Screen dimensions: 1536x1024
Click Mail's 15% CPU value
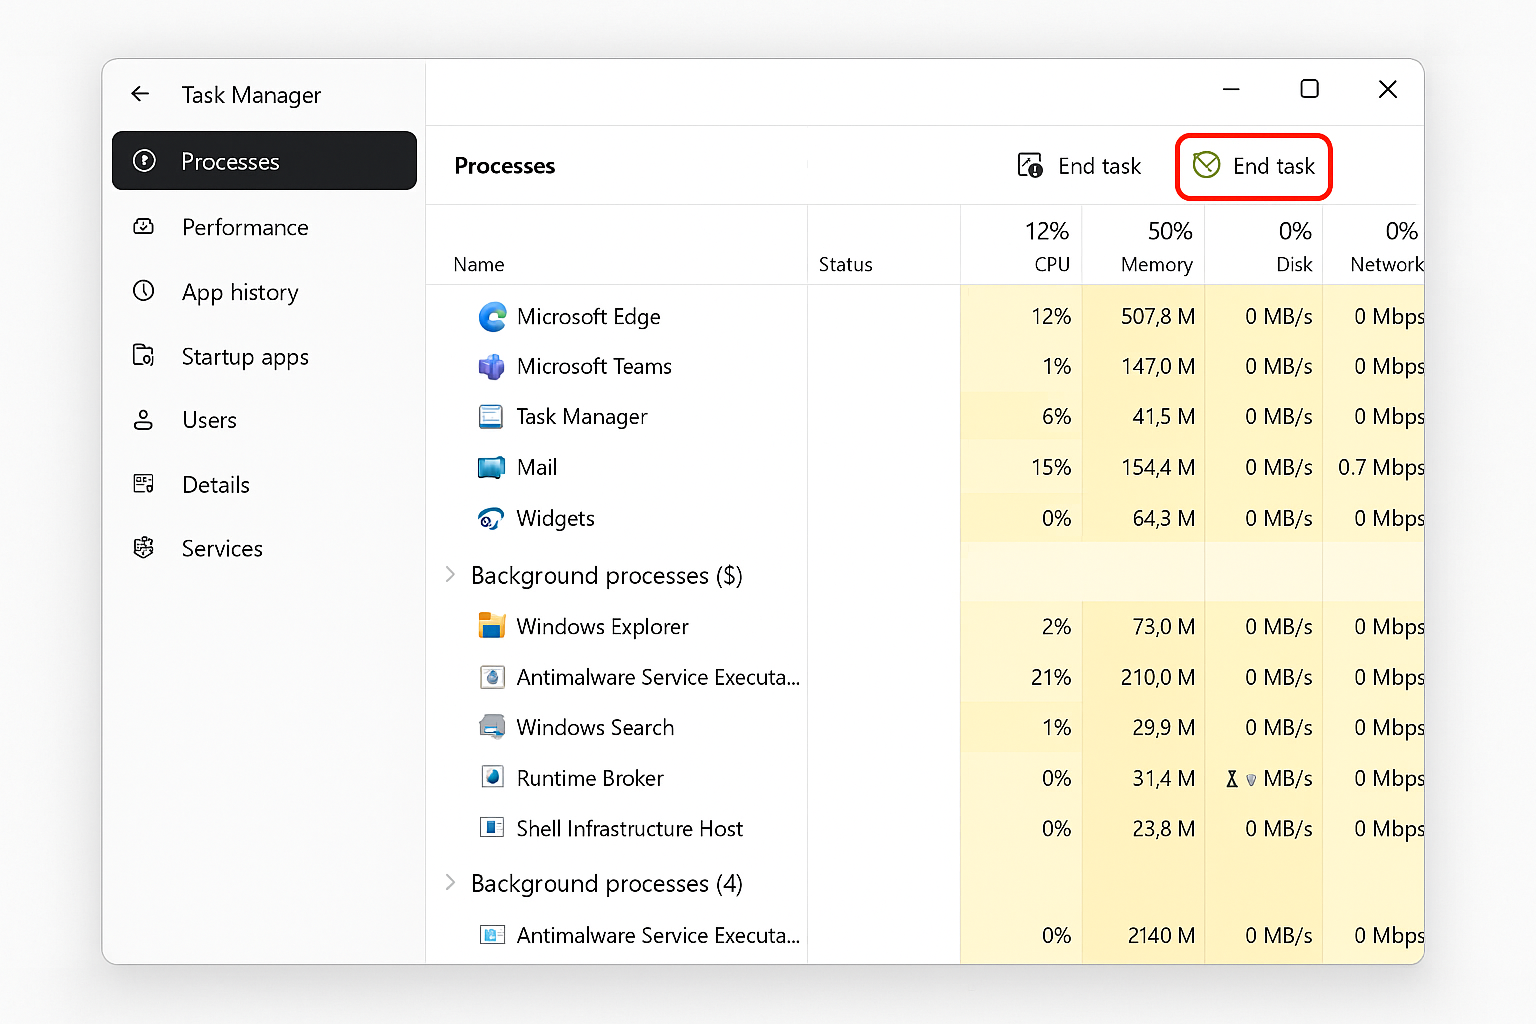1051,468
